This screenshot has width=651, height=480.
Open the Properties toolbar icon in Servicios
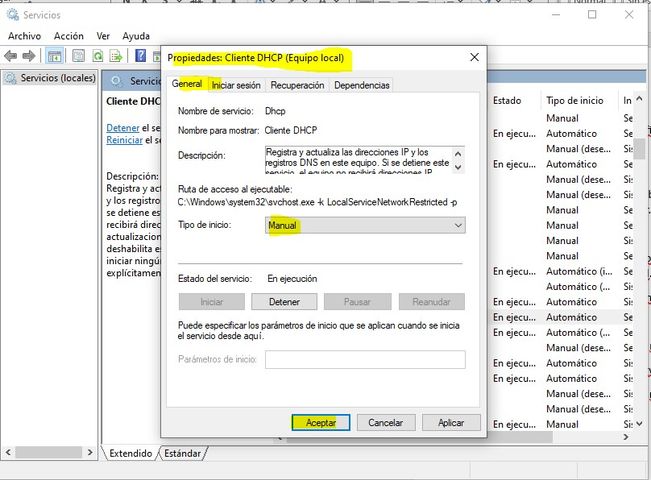(x=78, y=56)
